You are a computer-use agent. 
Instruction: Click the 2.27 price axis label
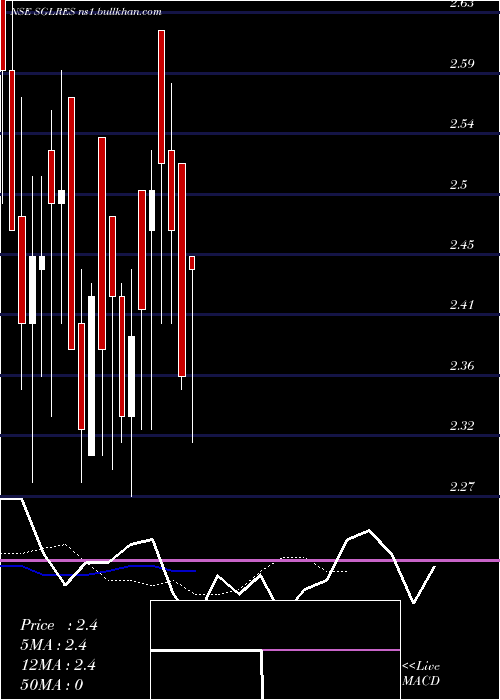pos(462,486)
